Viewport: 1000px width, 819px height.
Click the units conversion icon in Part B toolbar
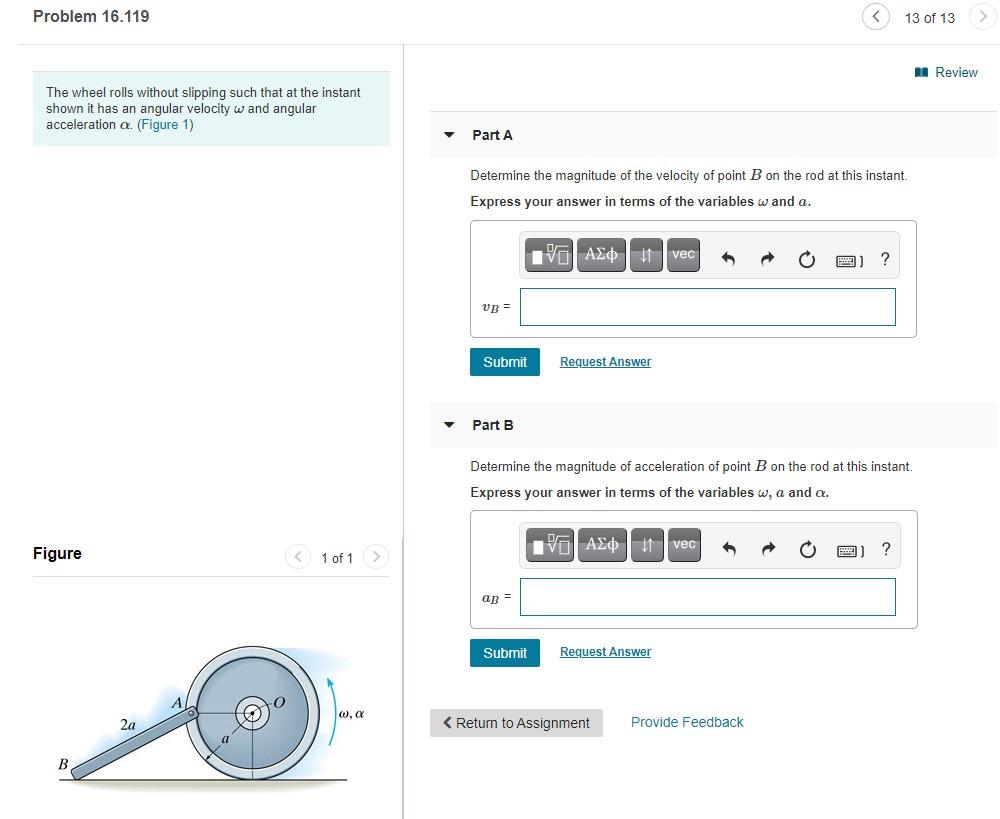coord(647,545)
